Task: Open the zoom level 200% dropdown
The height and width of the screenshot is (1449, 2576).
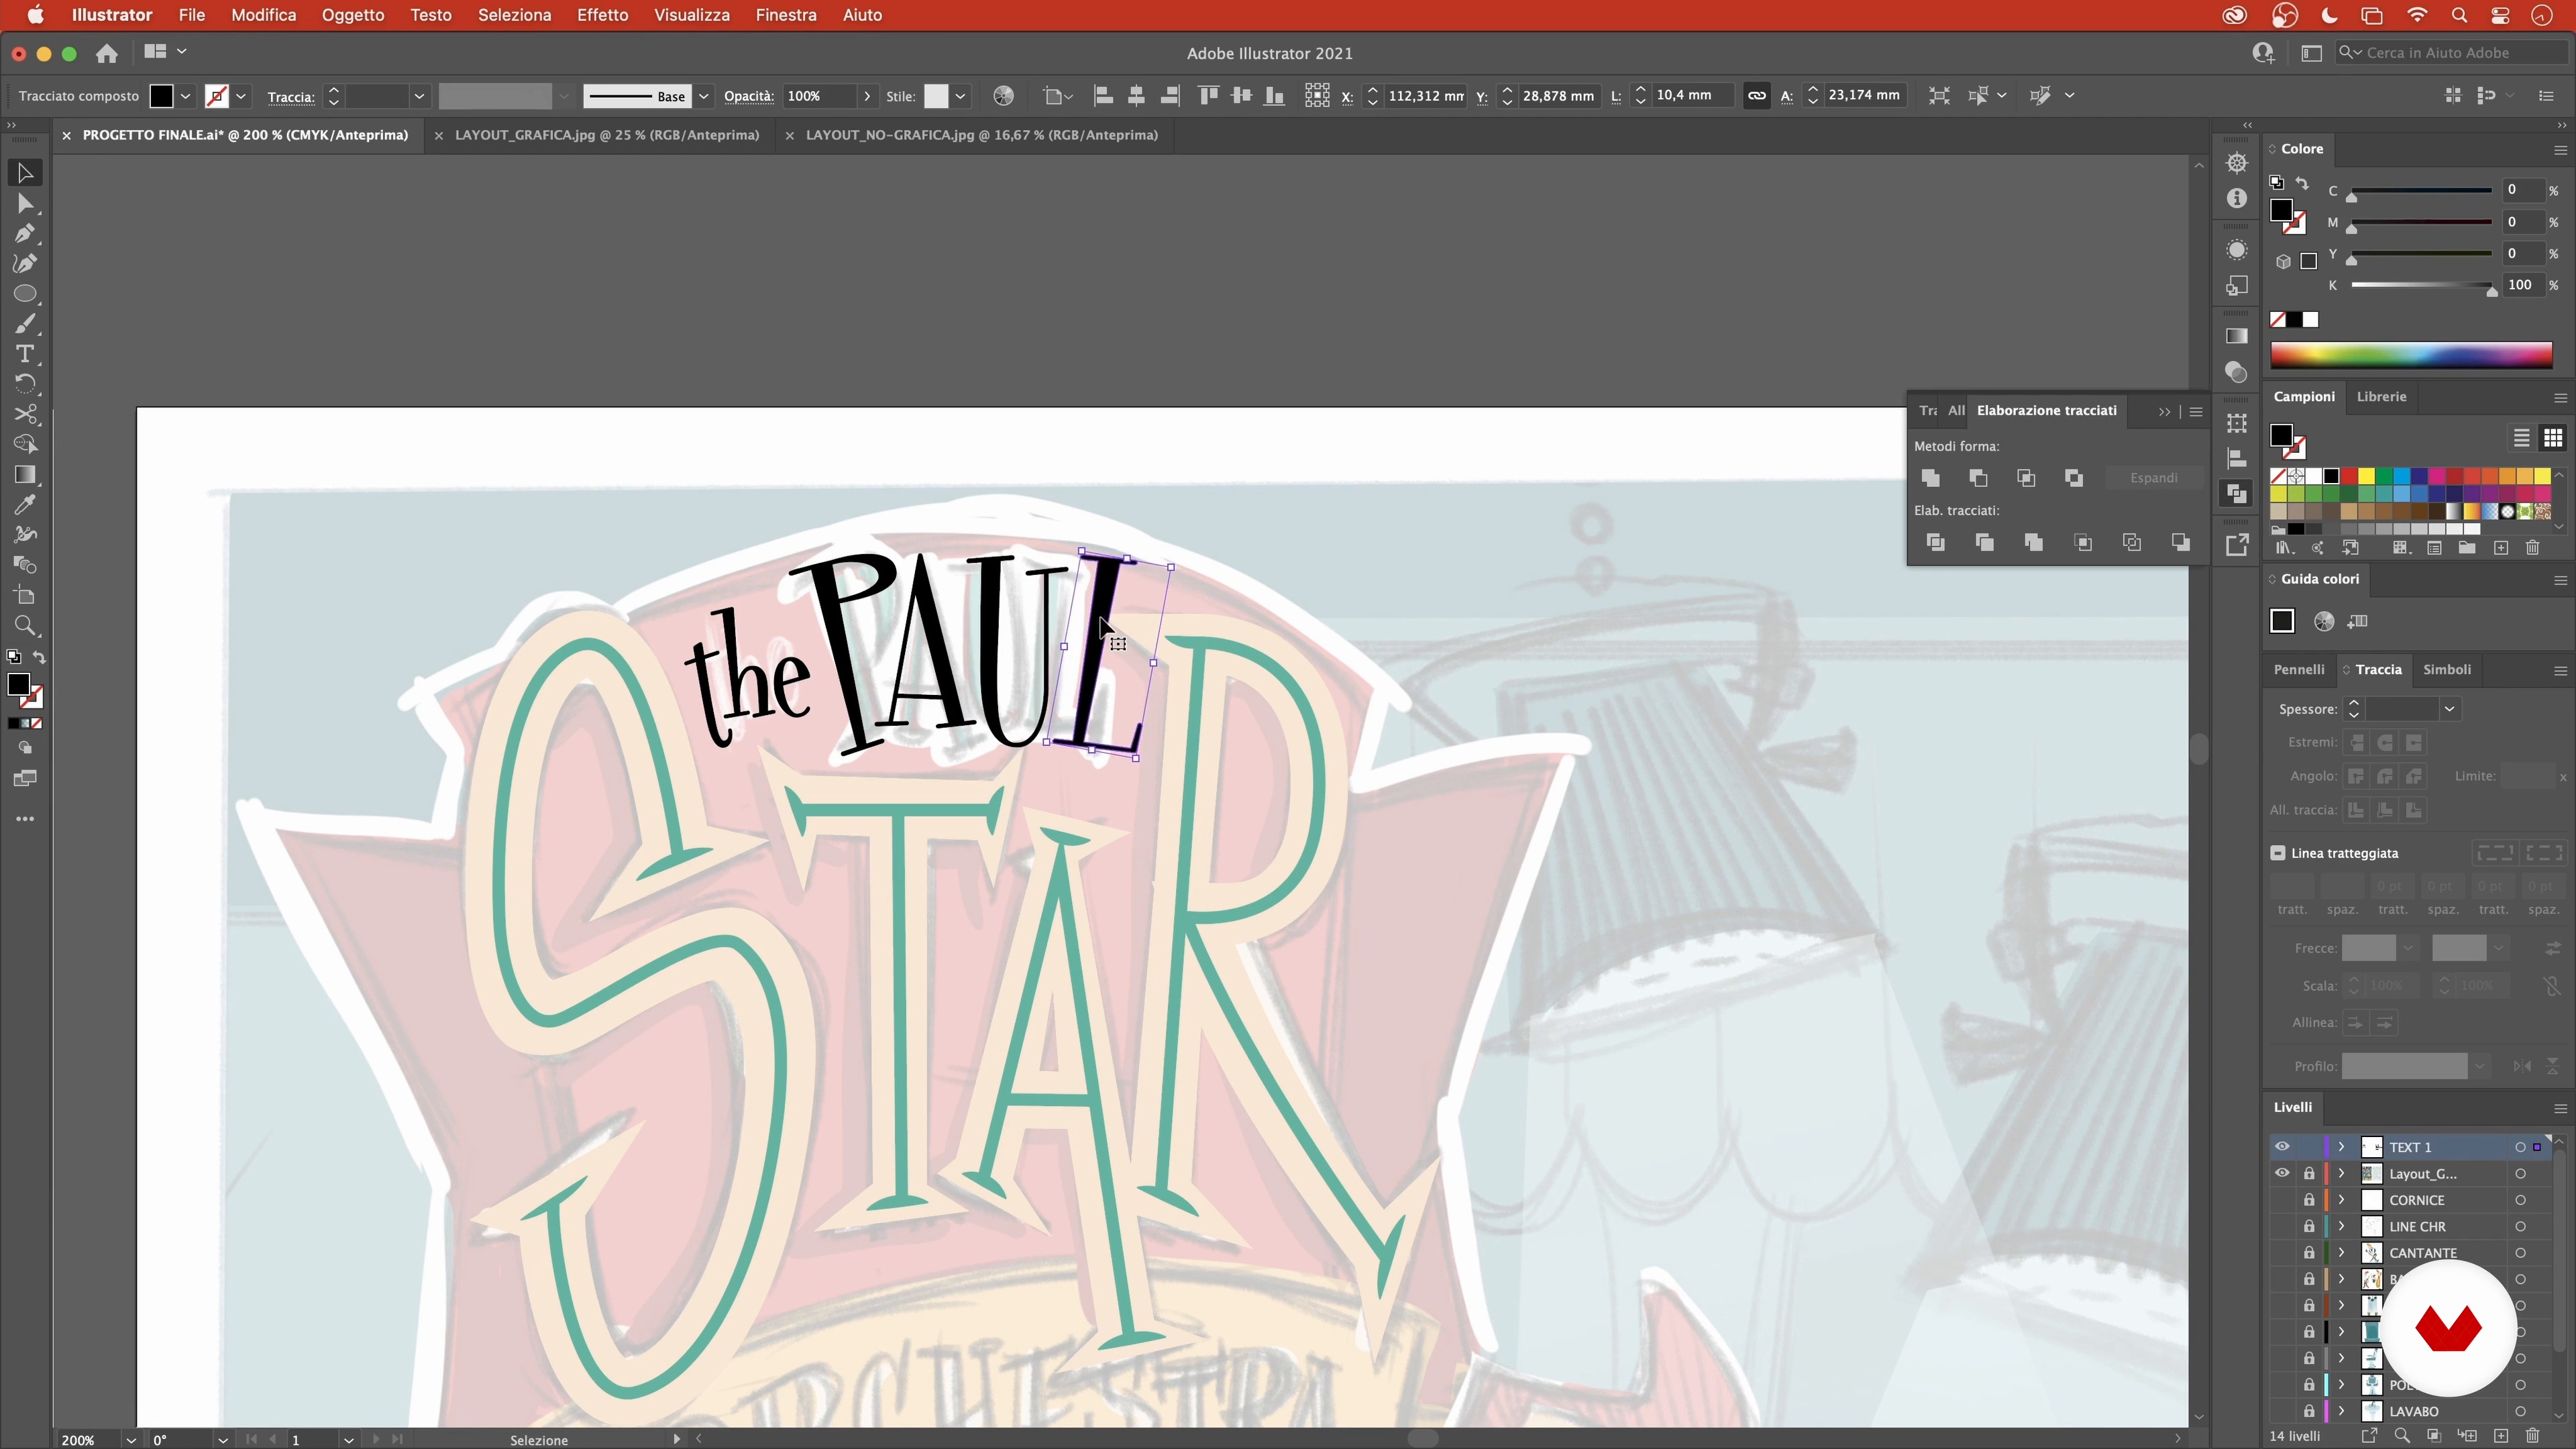Action: 130,1440
